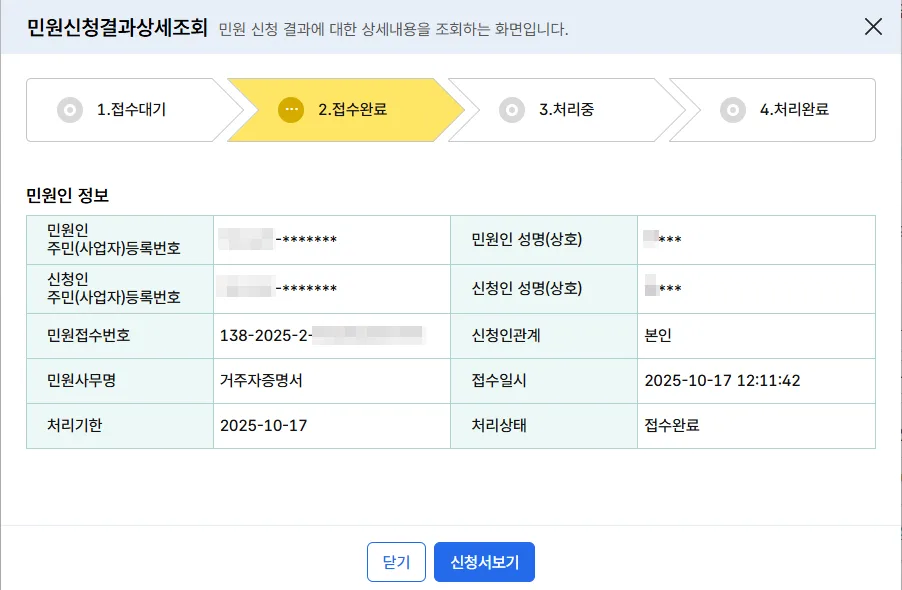This screenshot has height=590, width=902.
Task: Click the 처리상태 value 접수완료
Action: [x=672, y=425]
